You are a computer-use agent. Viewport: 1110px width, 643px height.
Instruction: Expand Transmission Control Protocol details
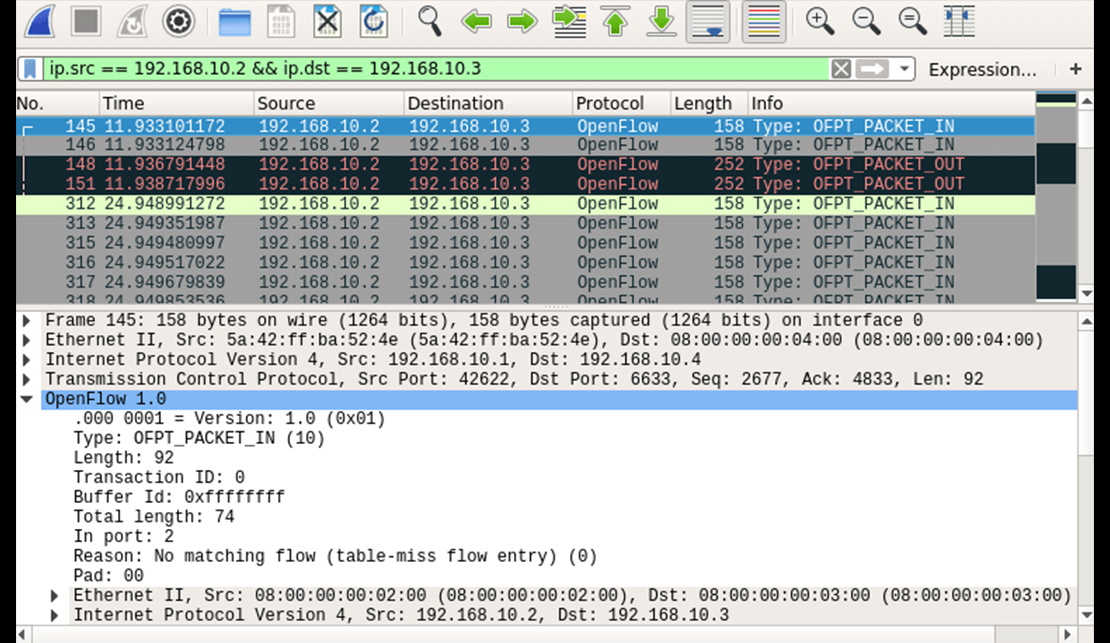tap(27, 380)
